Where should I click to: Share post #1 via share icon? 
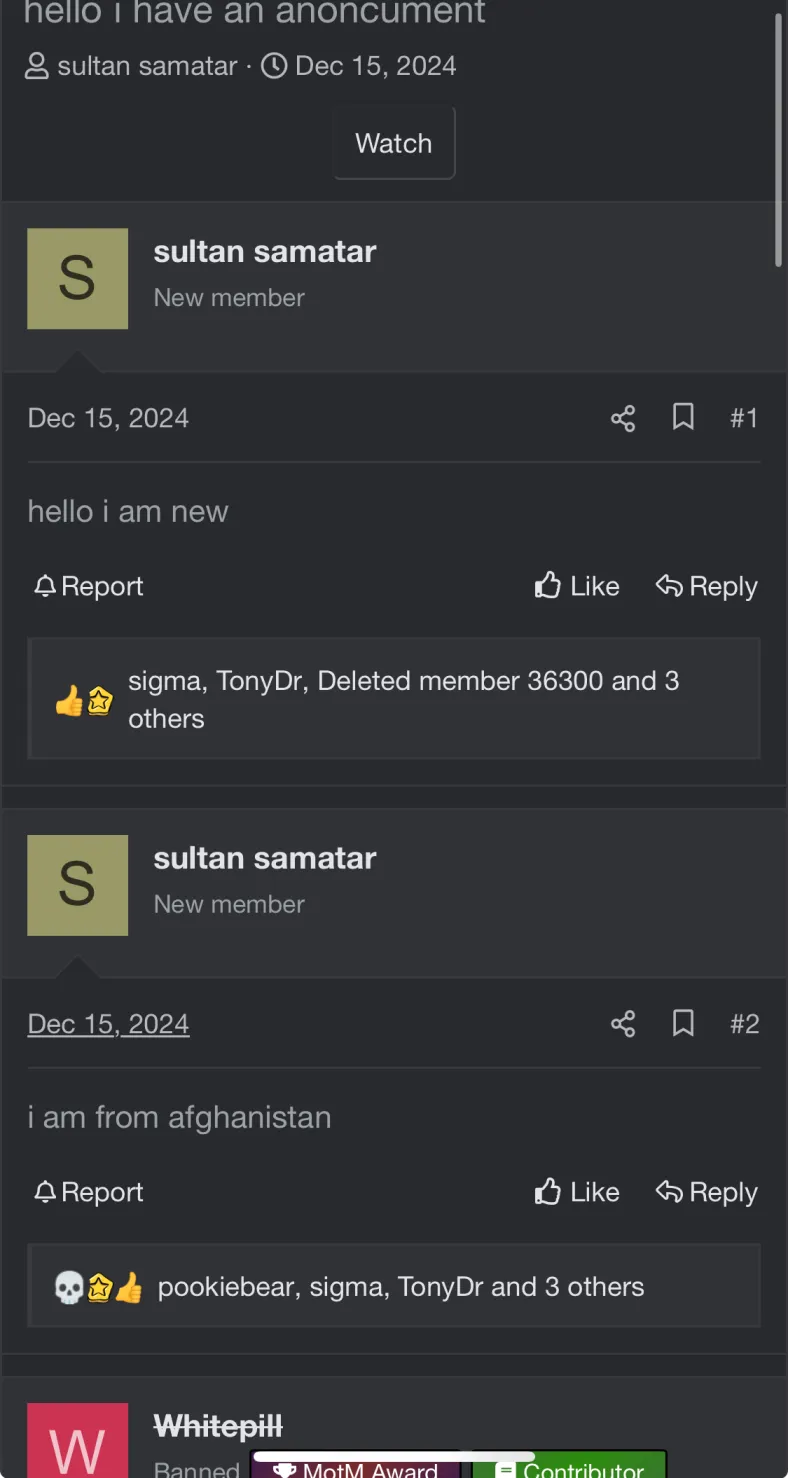click(623, 418)
